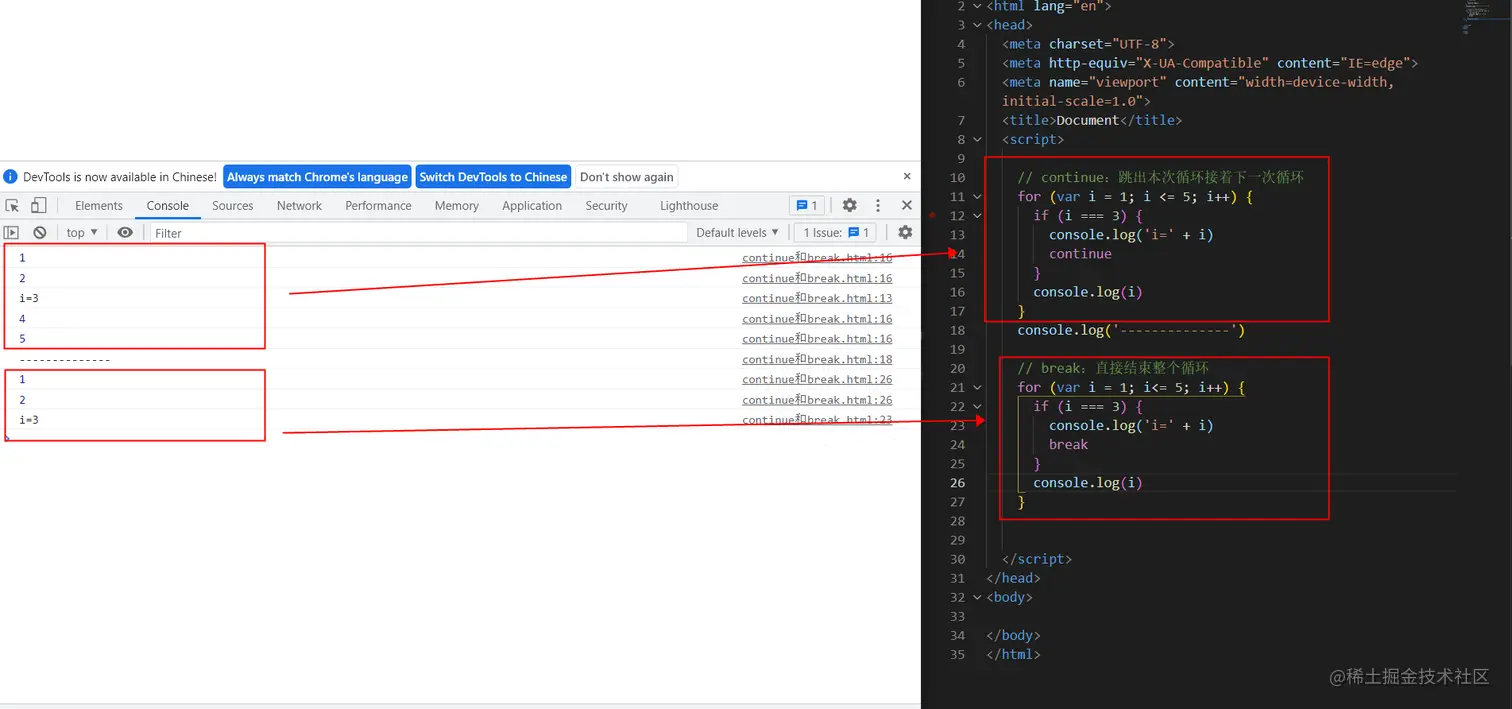Clear the console with the ban icon
1512x709 pixels.
click(40, 232)
